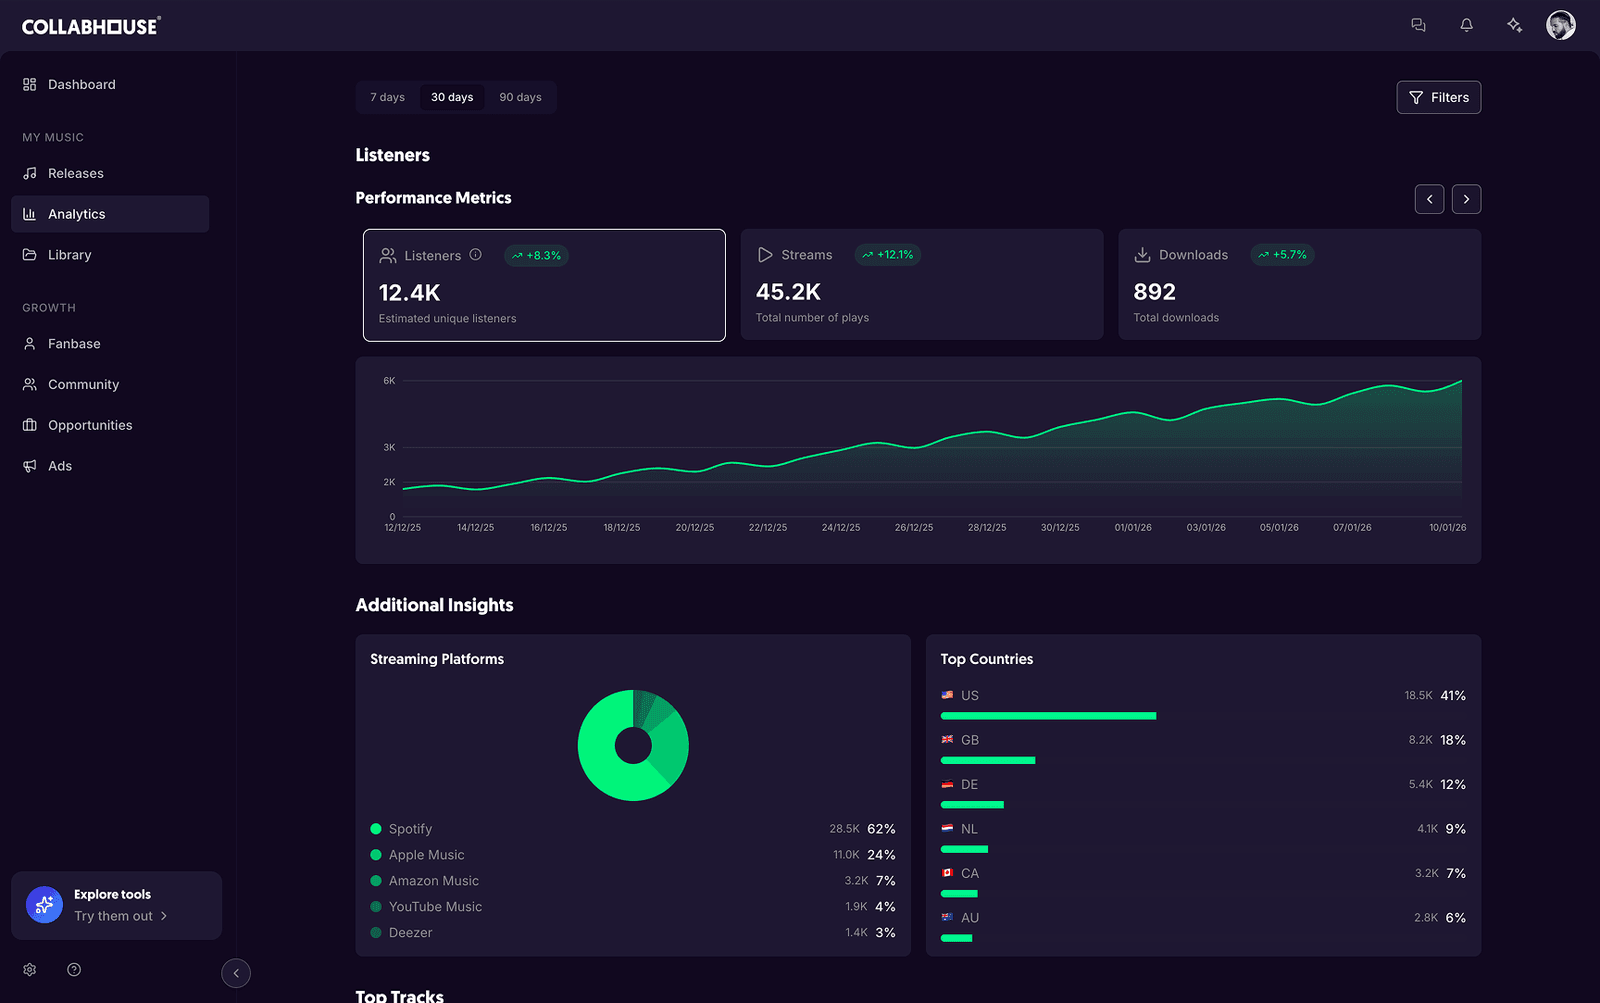
Task: Select the Listeners metric card
Action: click(x=544, y=285)
